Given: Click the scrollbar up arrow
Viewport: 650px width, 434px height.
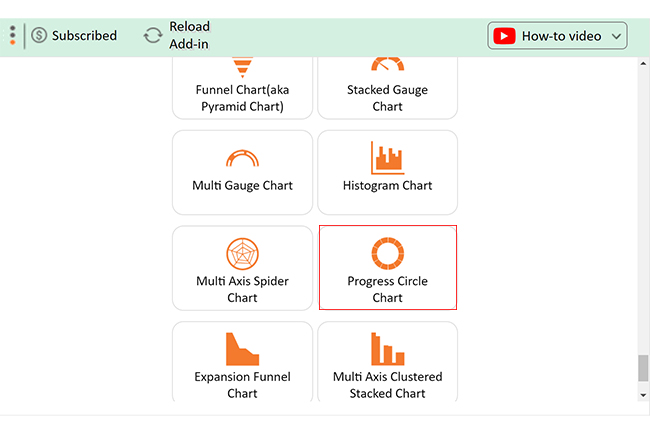Looking at the screenshot, I should click(643, 63).
